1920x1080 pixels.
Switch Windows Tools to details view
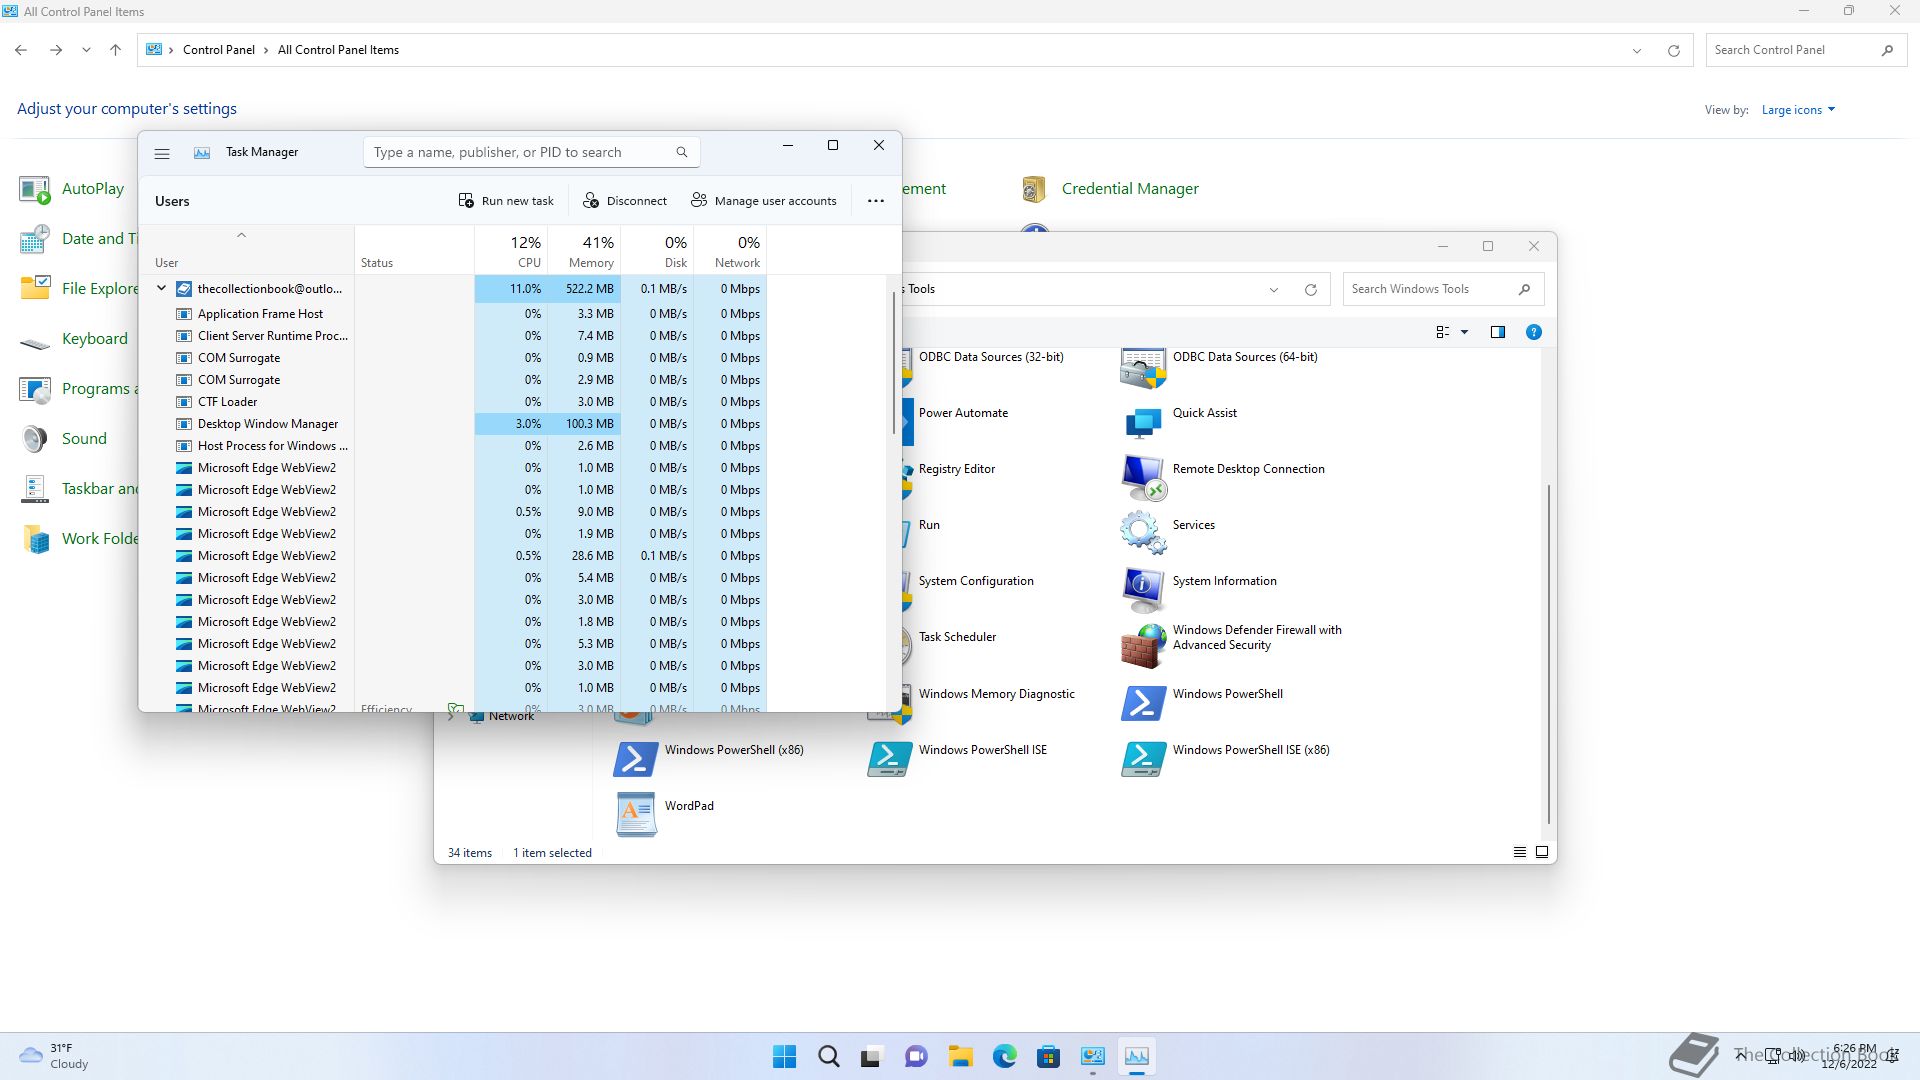pyautogui.click(x=1520, y=852)
